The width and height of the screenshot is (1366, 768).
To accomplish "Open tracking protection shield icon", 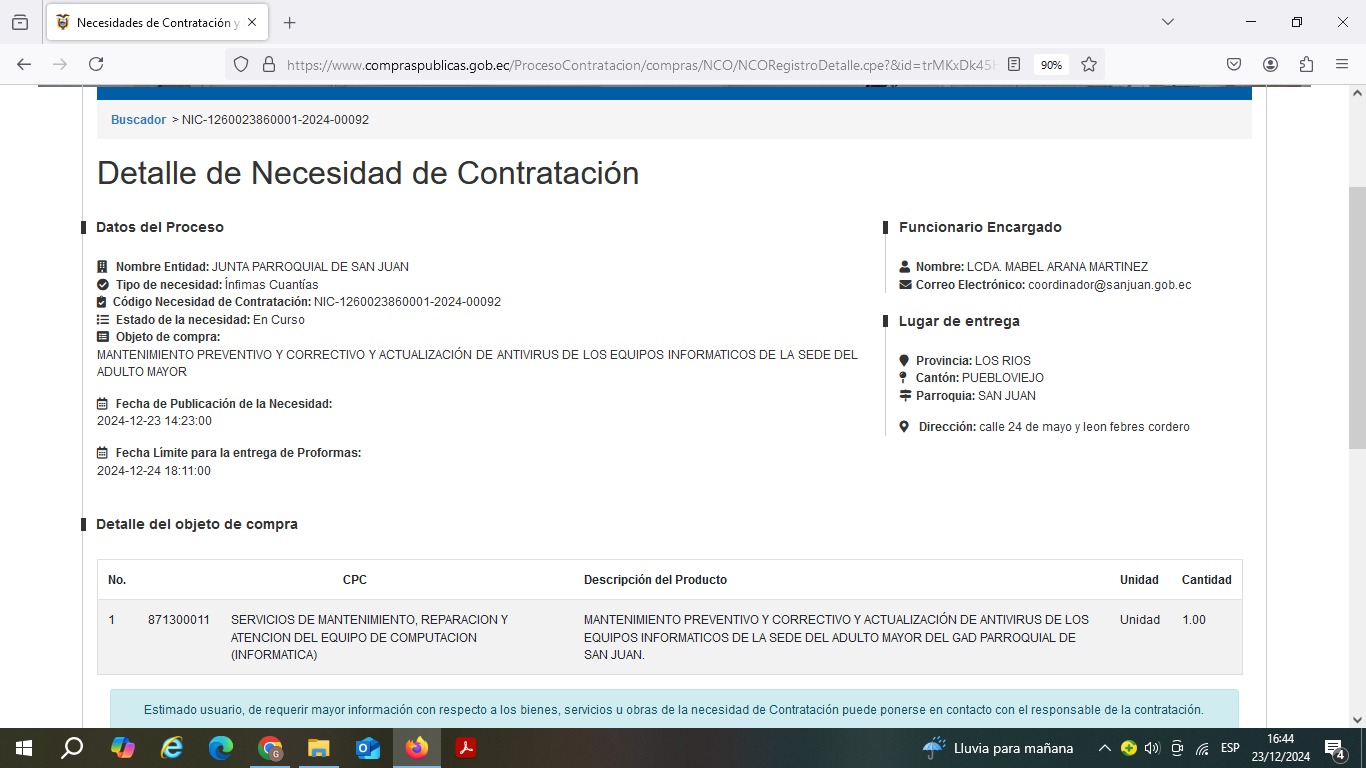I will click(241, 64).
